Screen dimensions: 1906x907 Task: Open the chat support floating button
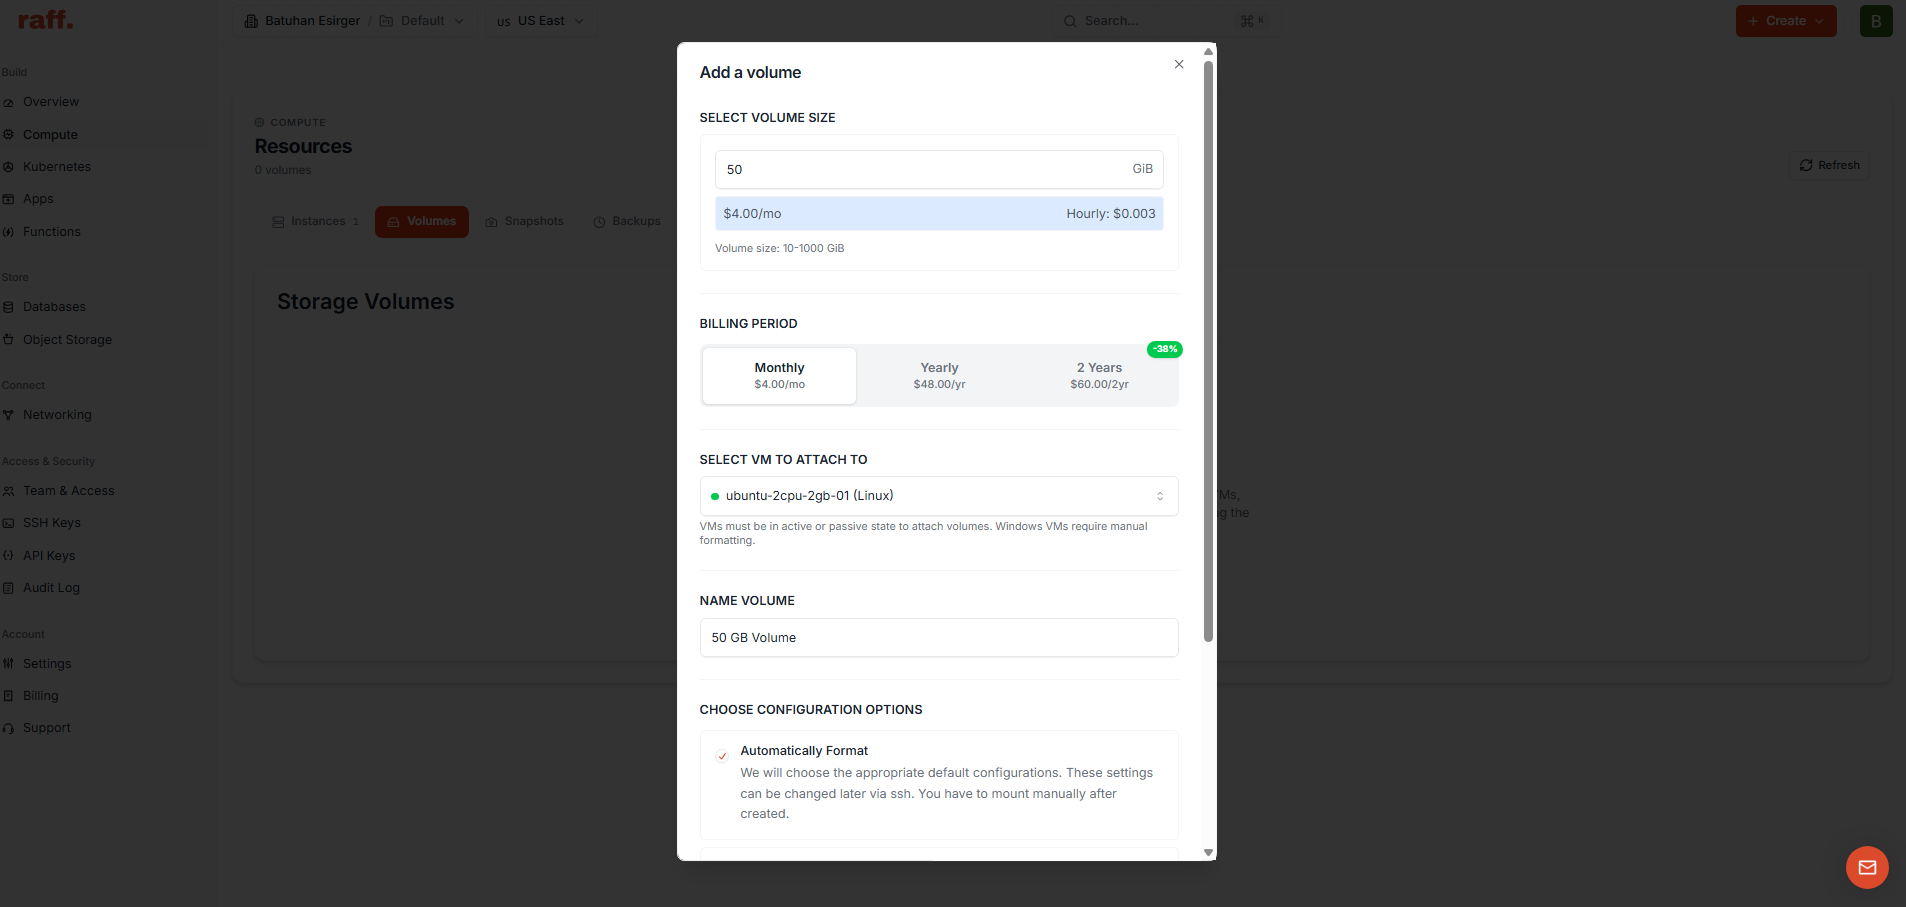[1867, 868]
